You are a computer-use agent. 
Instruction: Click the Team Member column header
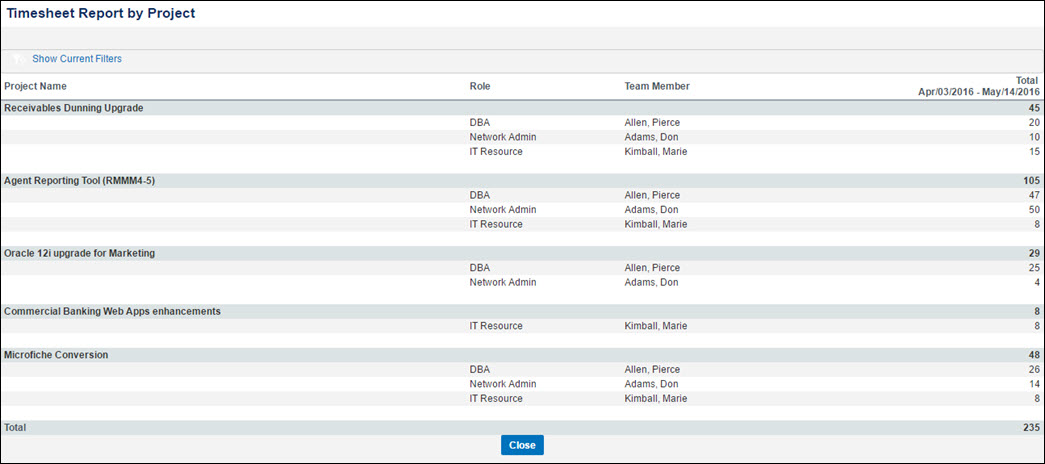pos(657,86)
